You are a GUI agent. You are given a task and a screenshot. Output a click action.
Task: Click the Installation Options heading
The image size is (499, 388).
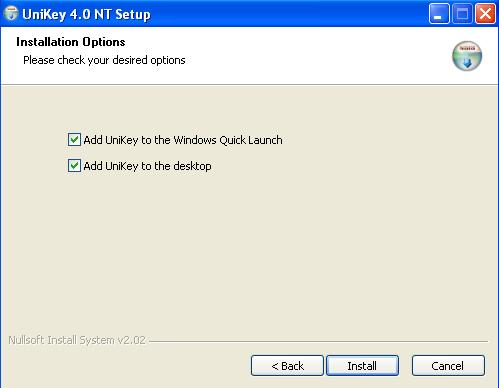click(71, 42)
